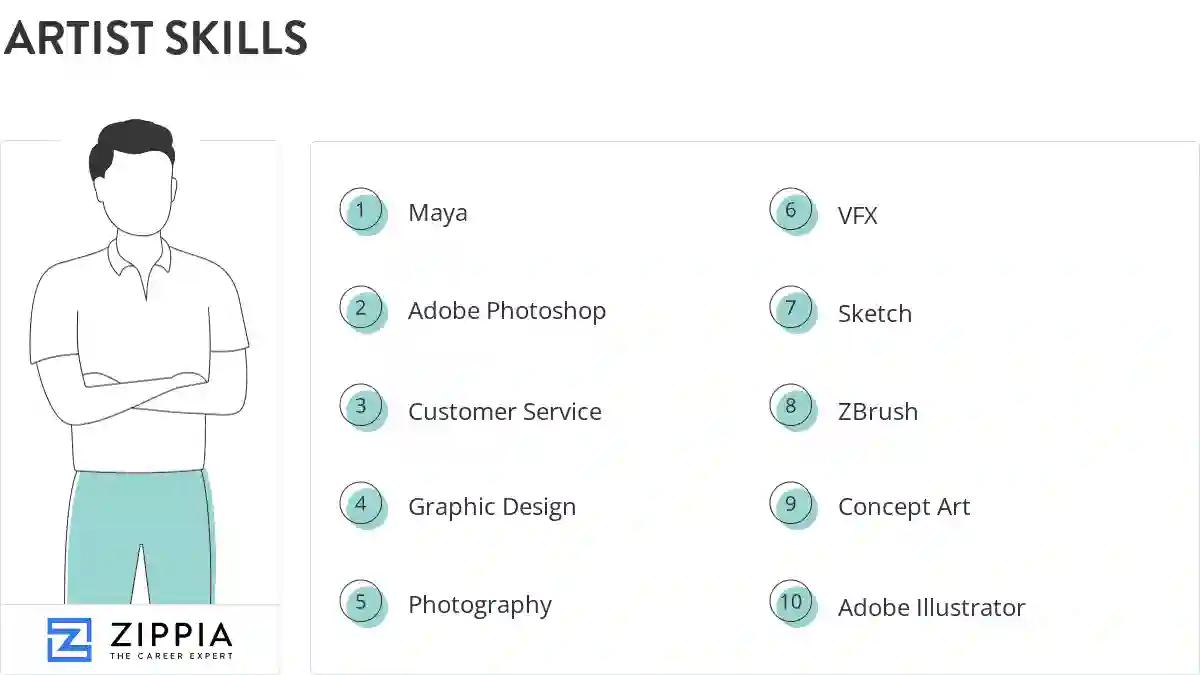This screenshot has height=675, width=1200.
Task: Select the number 8 circle badge
Action: pos(791,406)
